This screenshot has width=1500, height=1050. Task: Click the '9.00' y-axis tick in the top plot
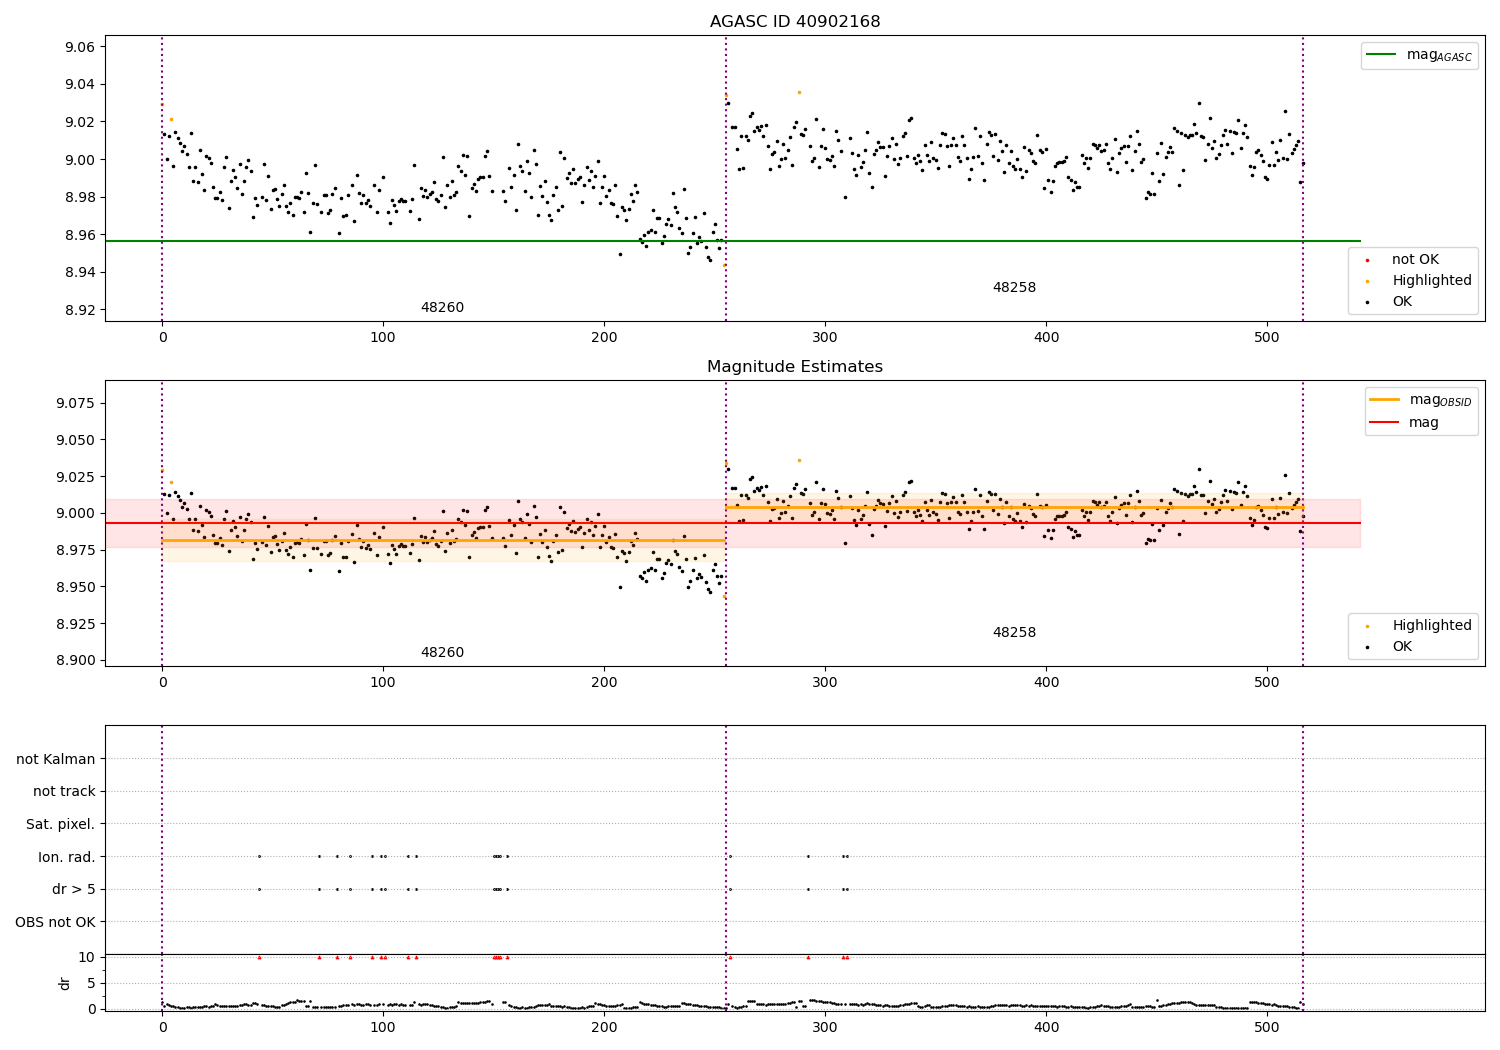79,160
